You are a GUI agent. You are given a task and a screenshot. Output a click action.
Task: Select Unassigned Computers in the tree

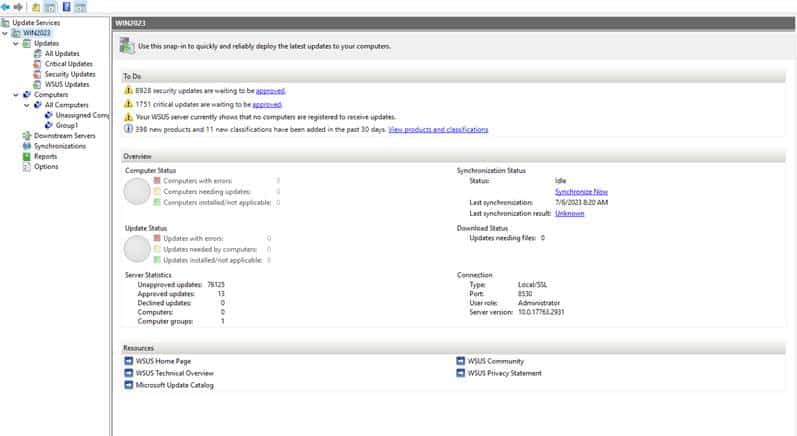click(82, 115)
